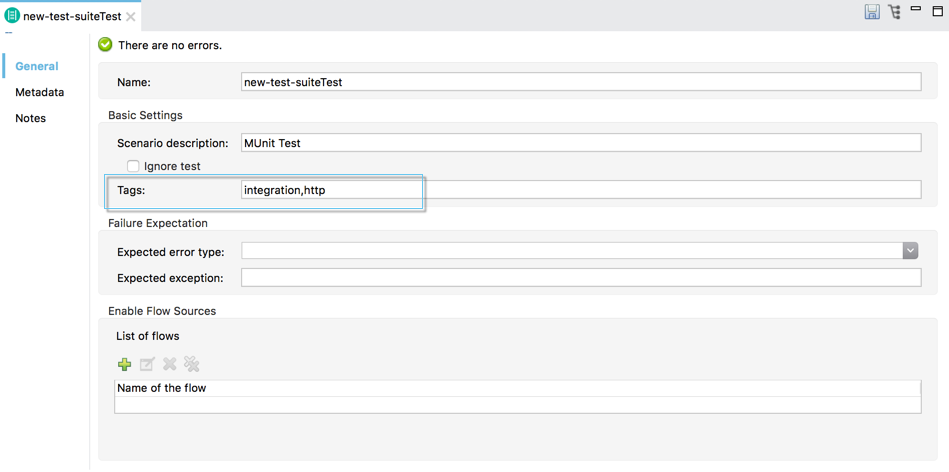Click into the Name text field
The image size is (949, 472).
(x=580, y=82)
